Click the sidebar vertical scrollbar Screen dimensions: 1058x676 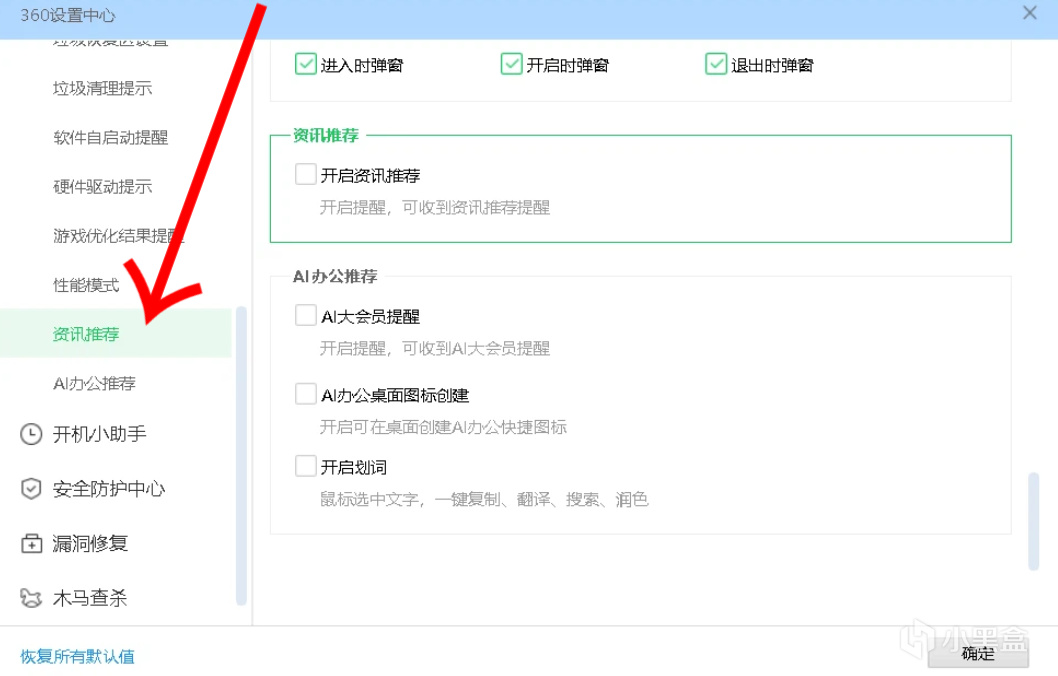point(241,455)
